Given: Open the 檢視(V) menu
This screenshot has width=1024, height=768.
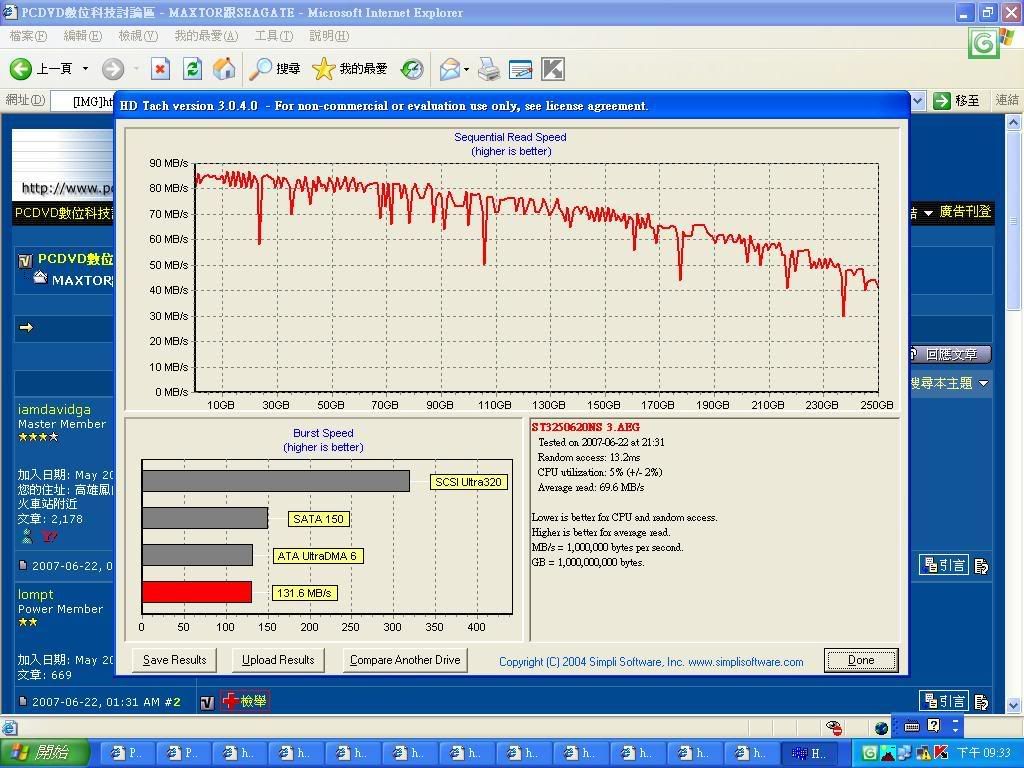Looking at the screenshot, I should point(138,36).
